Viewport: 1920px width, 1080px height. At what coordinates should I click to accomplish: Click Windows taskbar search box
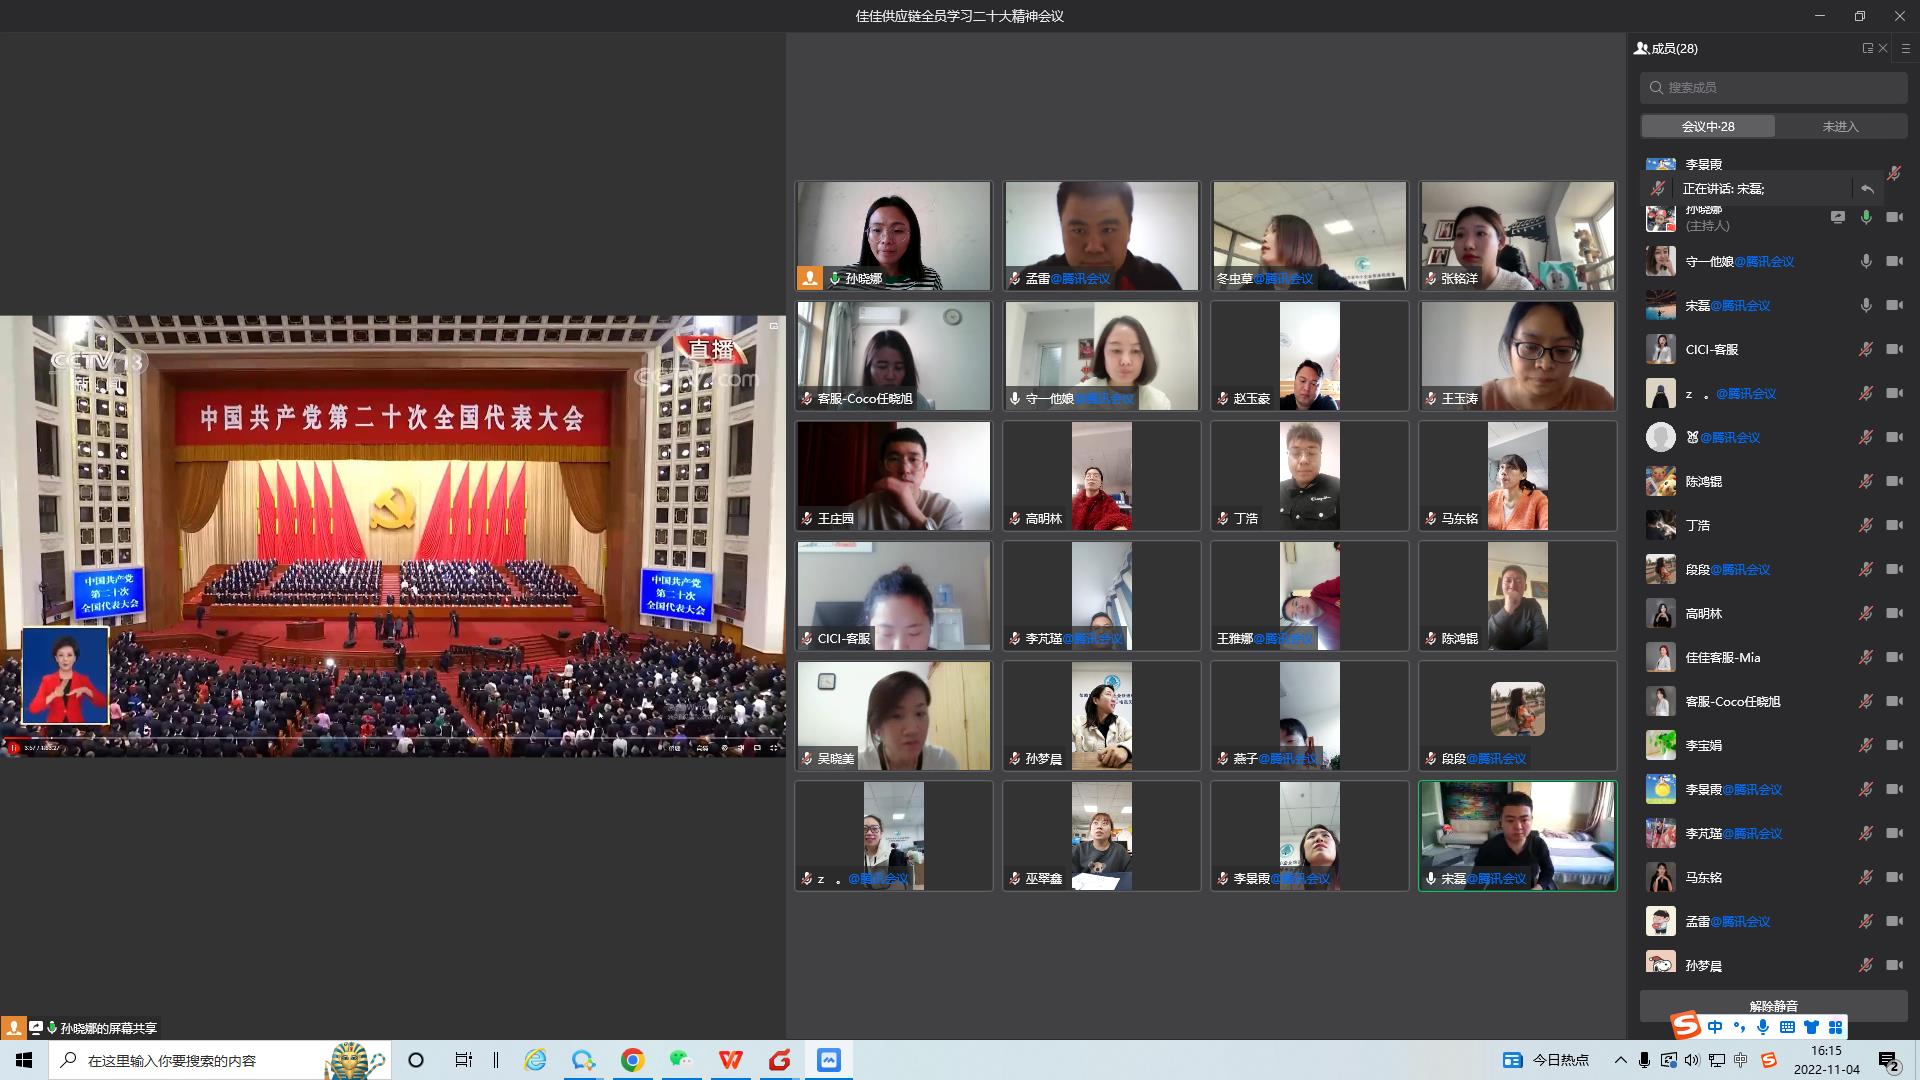click(x=220, y=1060)
